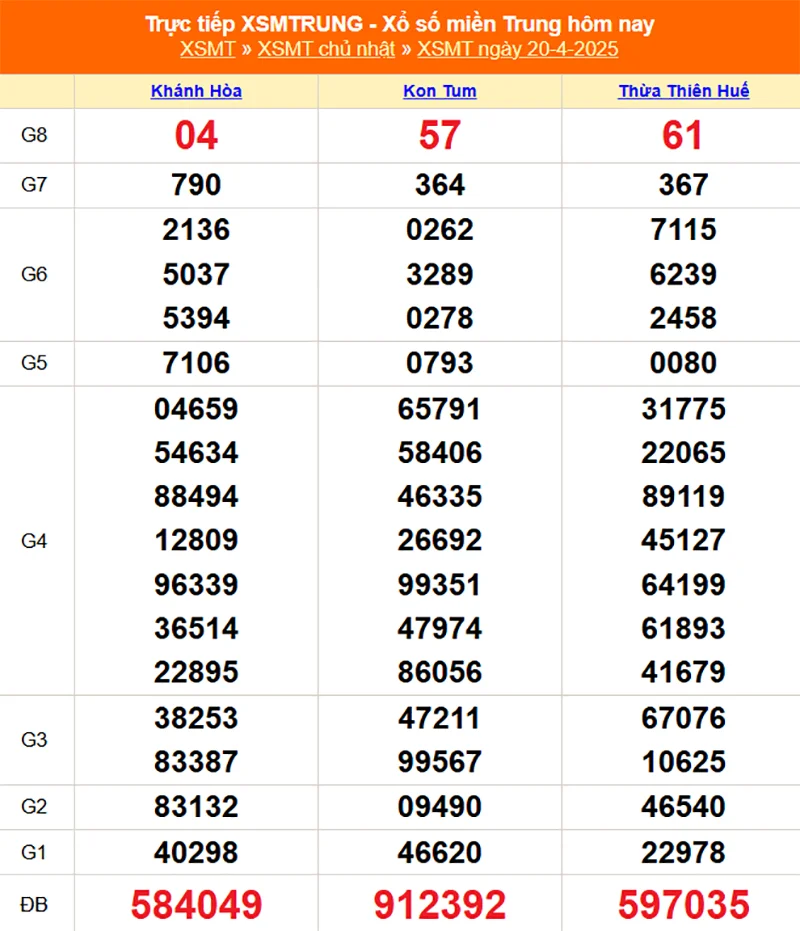Click G4 result 41679
800x931 pixels.
(683, 672)
